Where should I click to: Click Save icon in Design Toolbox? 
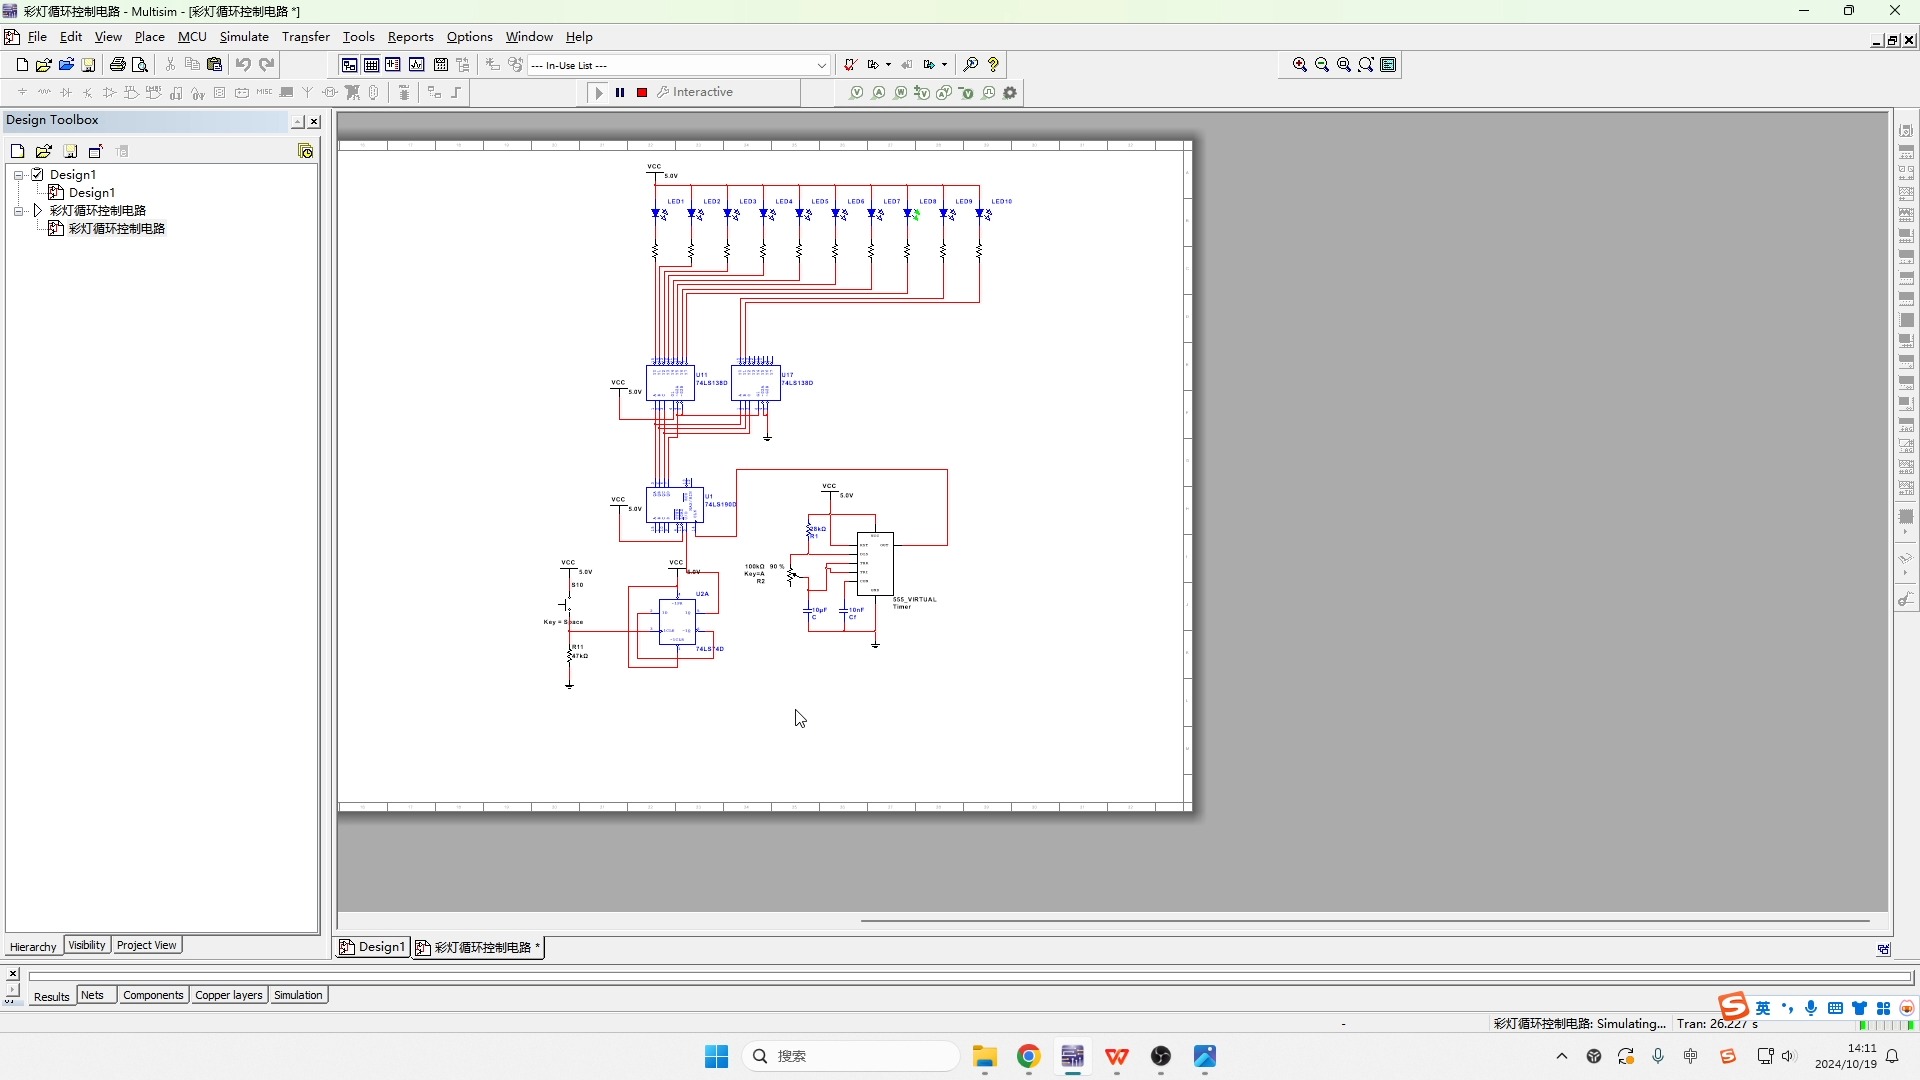coord(71,151)
